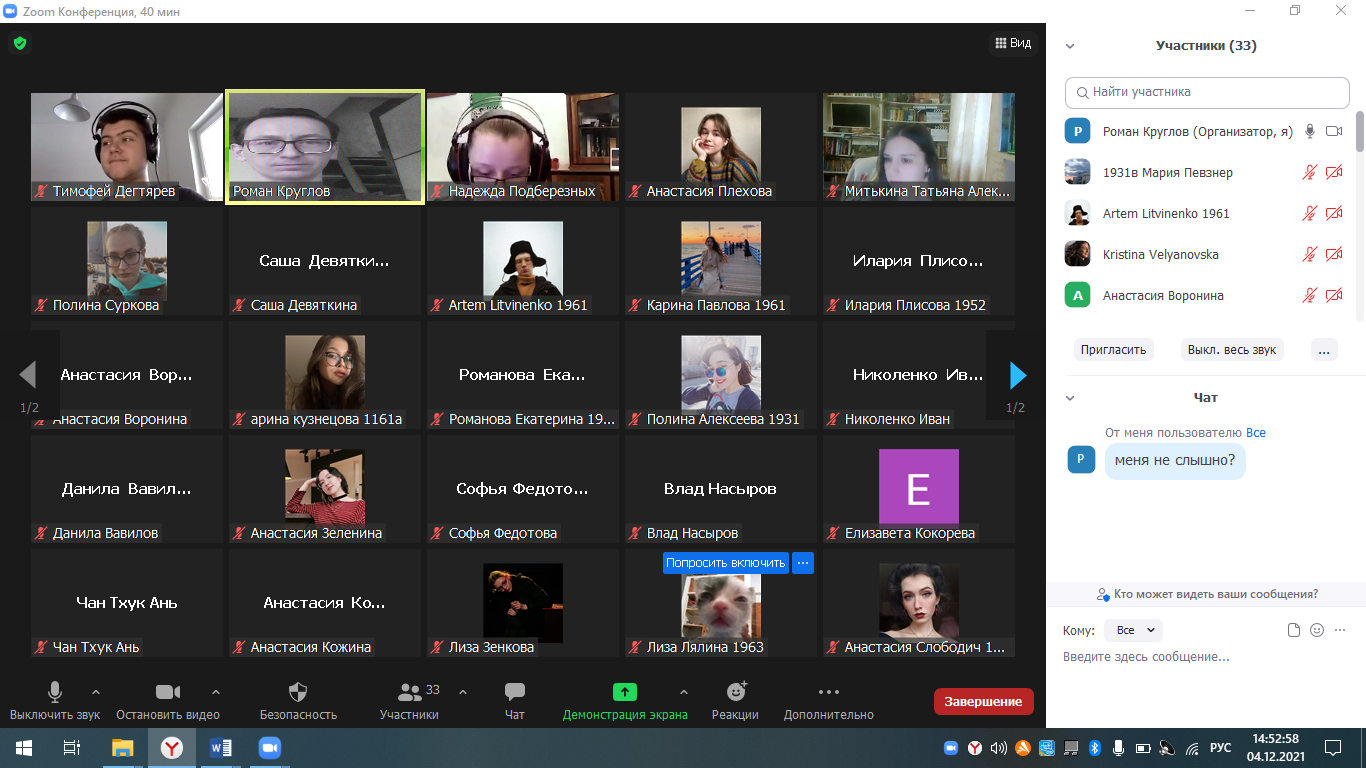
Task: Click the РУС language indicator
Action: 1221,748
